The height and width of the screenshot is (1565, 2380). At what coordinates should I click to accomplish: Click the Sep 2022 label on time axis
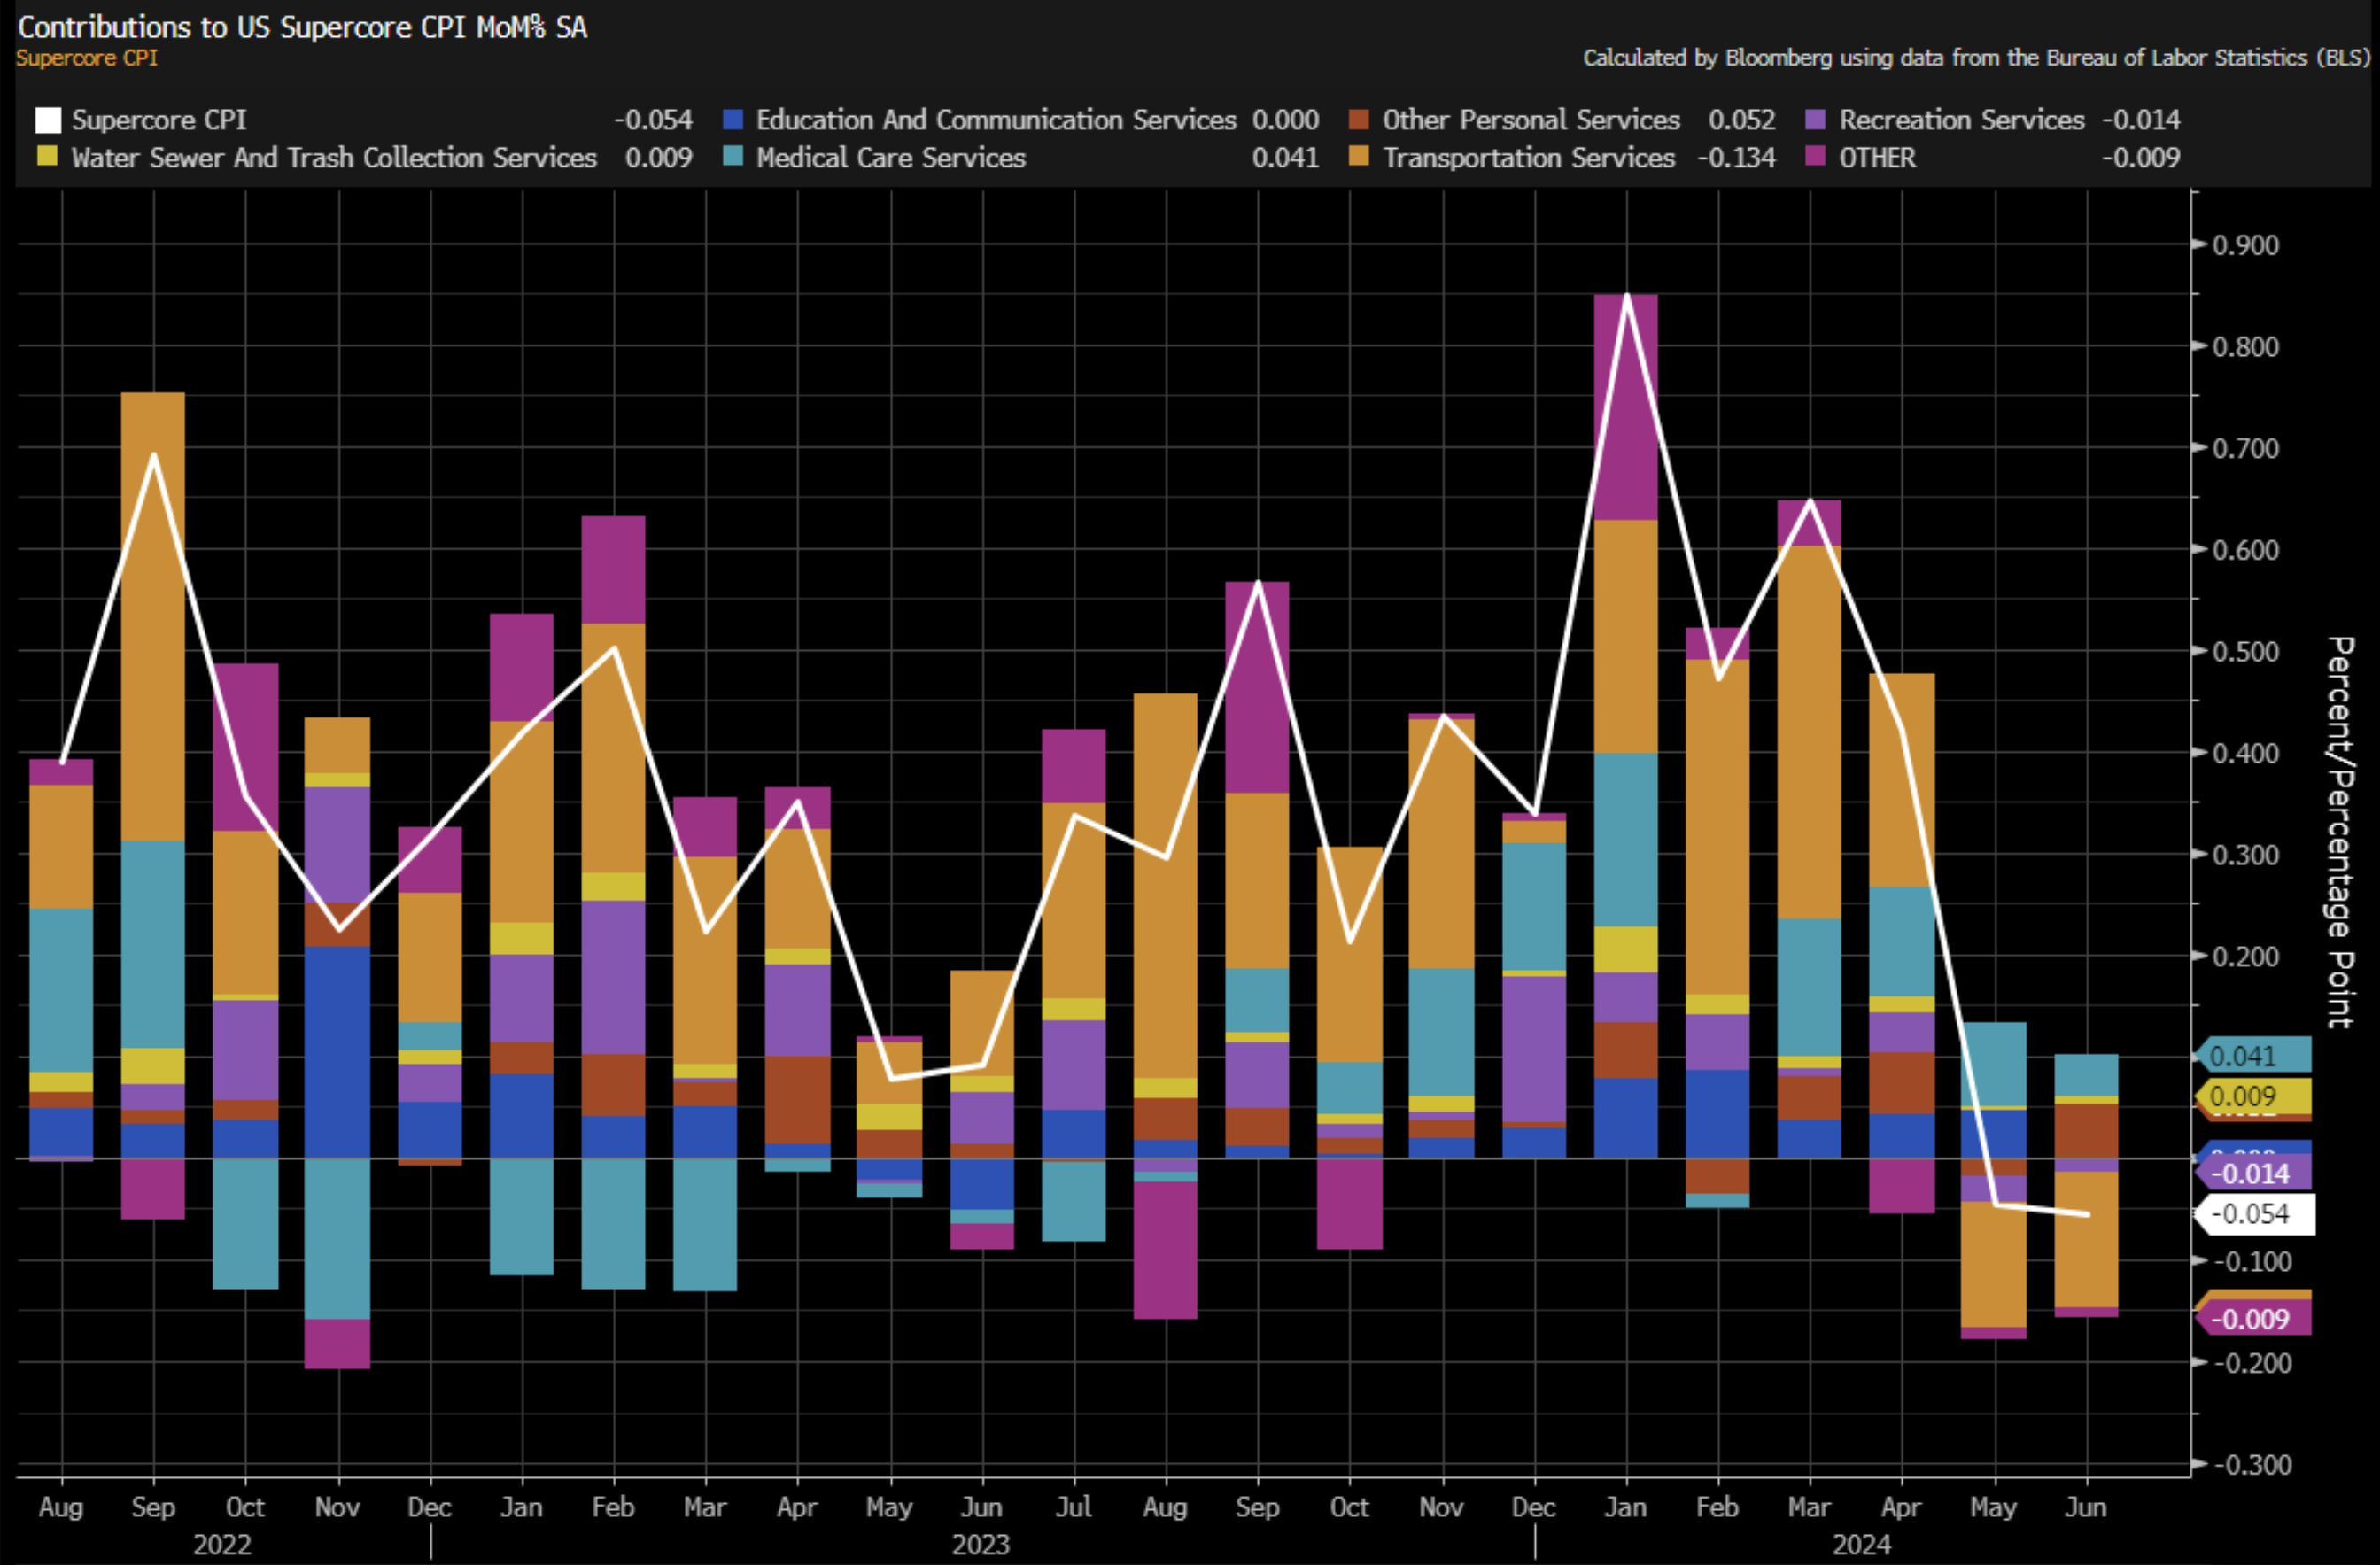pos(153,1507)
